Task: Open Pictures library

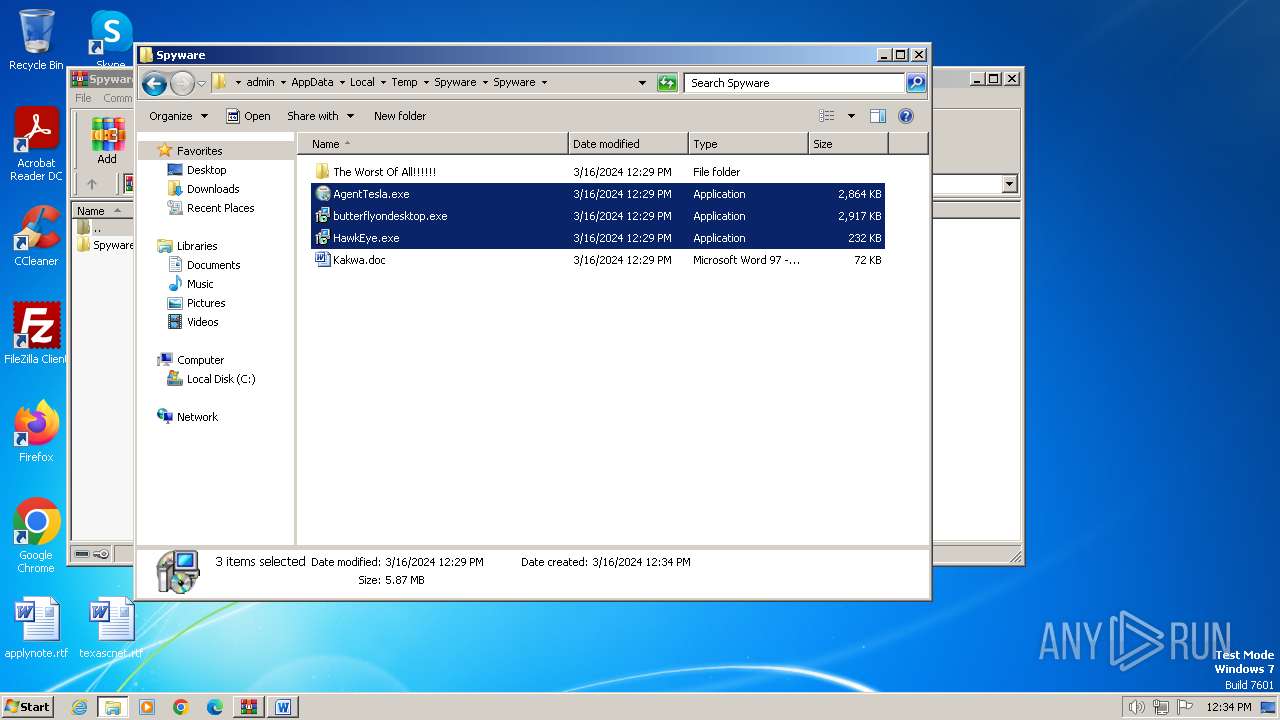Action: (x=206, y=303)
